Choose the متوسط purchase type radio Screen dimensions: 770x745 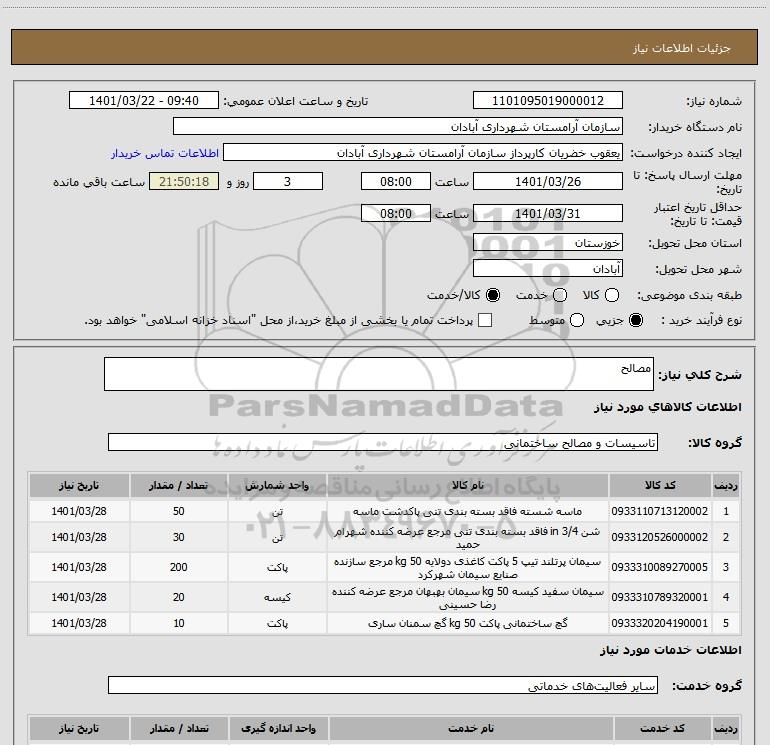point(577,320)
